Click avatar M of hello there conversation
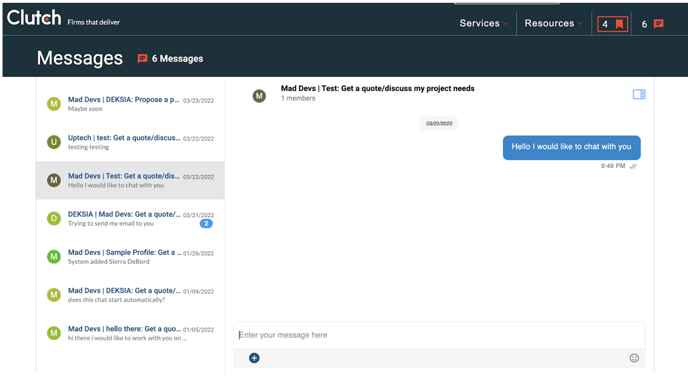This screenshot has height=377, width=688. [54, 333]
